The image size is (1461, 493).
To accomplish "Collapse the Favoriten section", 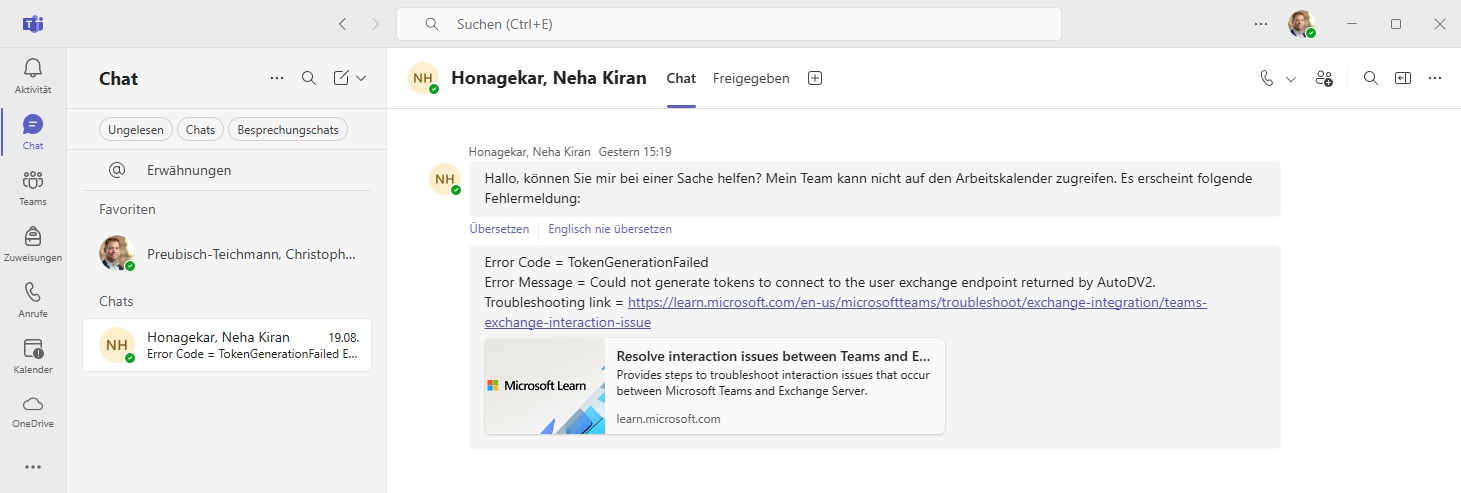I will click(127, 209).
